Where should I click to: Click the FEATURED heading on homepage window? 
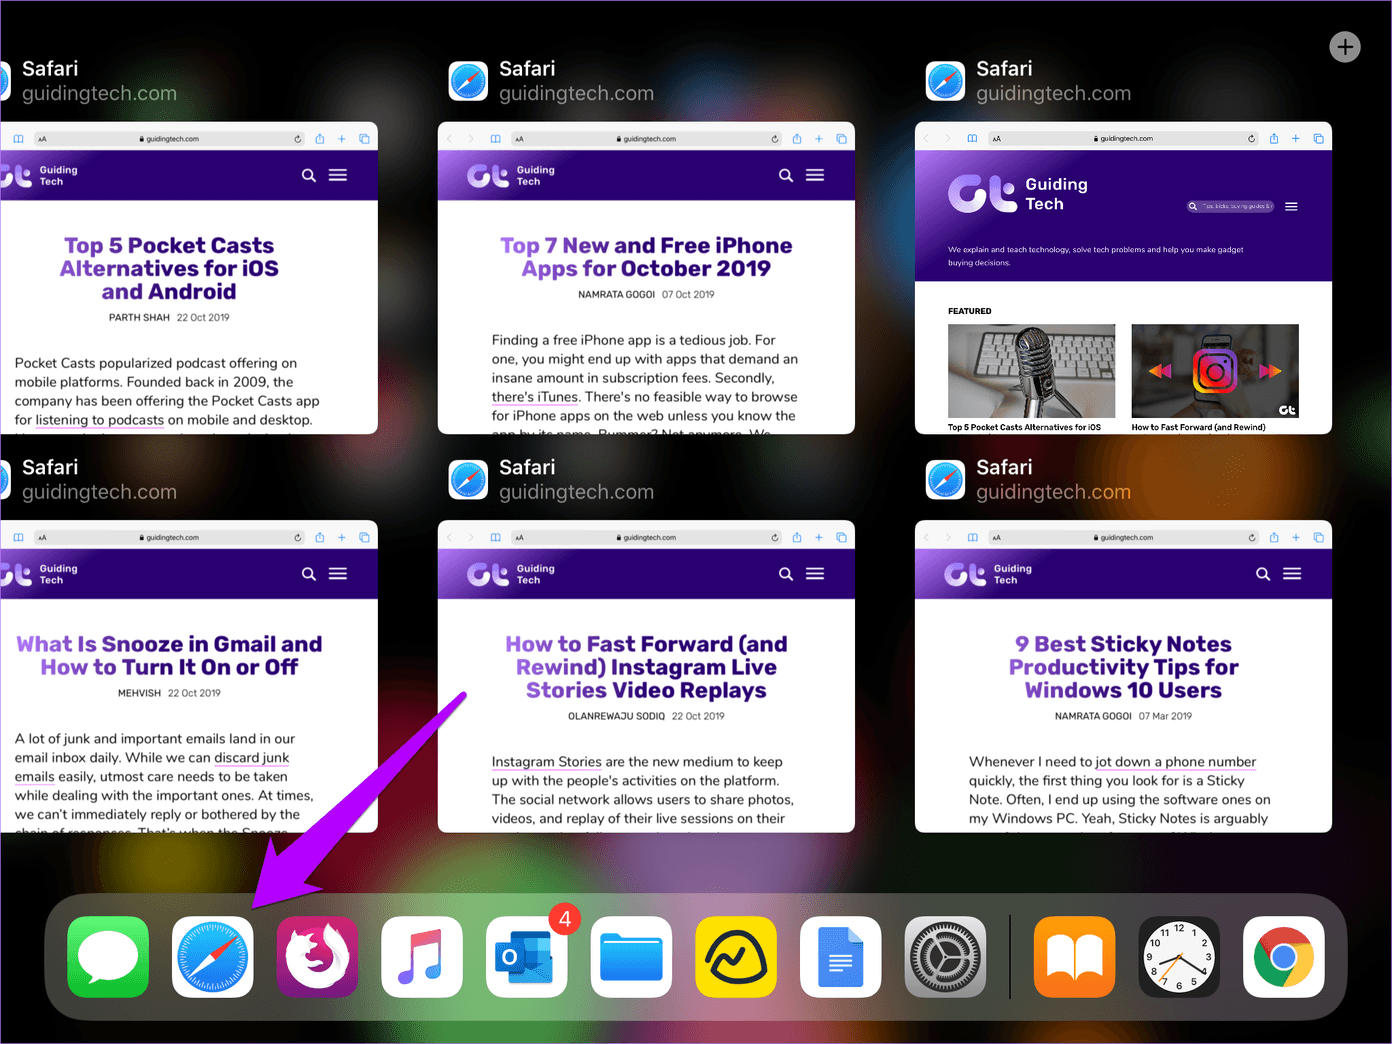pos(969,311)
